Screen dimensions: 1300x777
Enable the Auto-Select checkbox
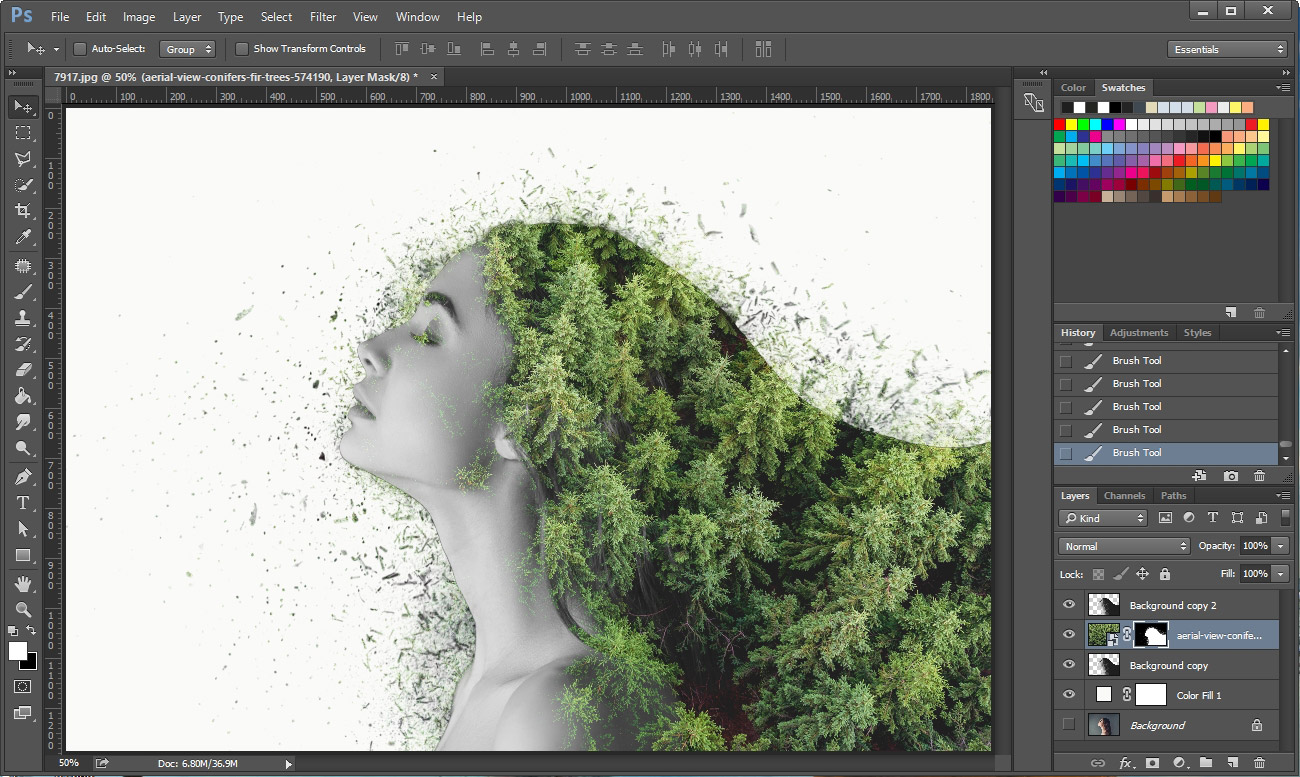[x=80, y=48]
